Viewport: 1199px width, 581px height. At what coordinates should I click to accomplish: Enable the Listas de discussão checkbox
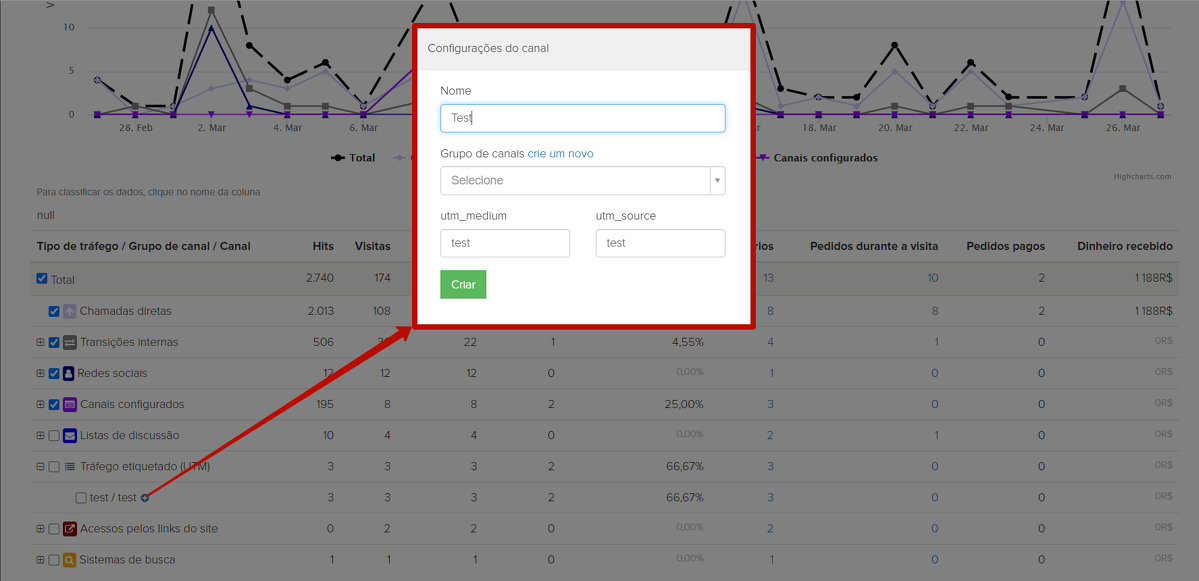(54, 436)
